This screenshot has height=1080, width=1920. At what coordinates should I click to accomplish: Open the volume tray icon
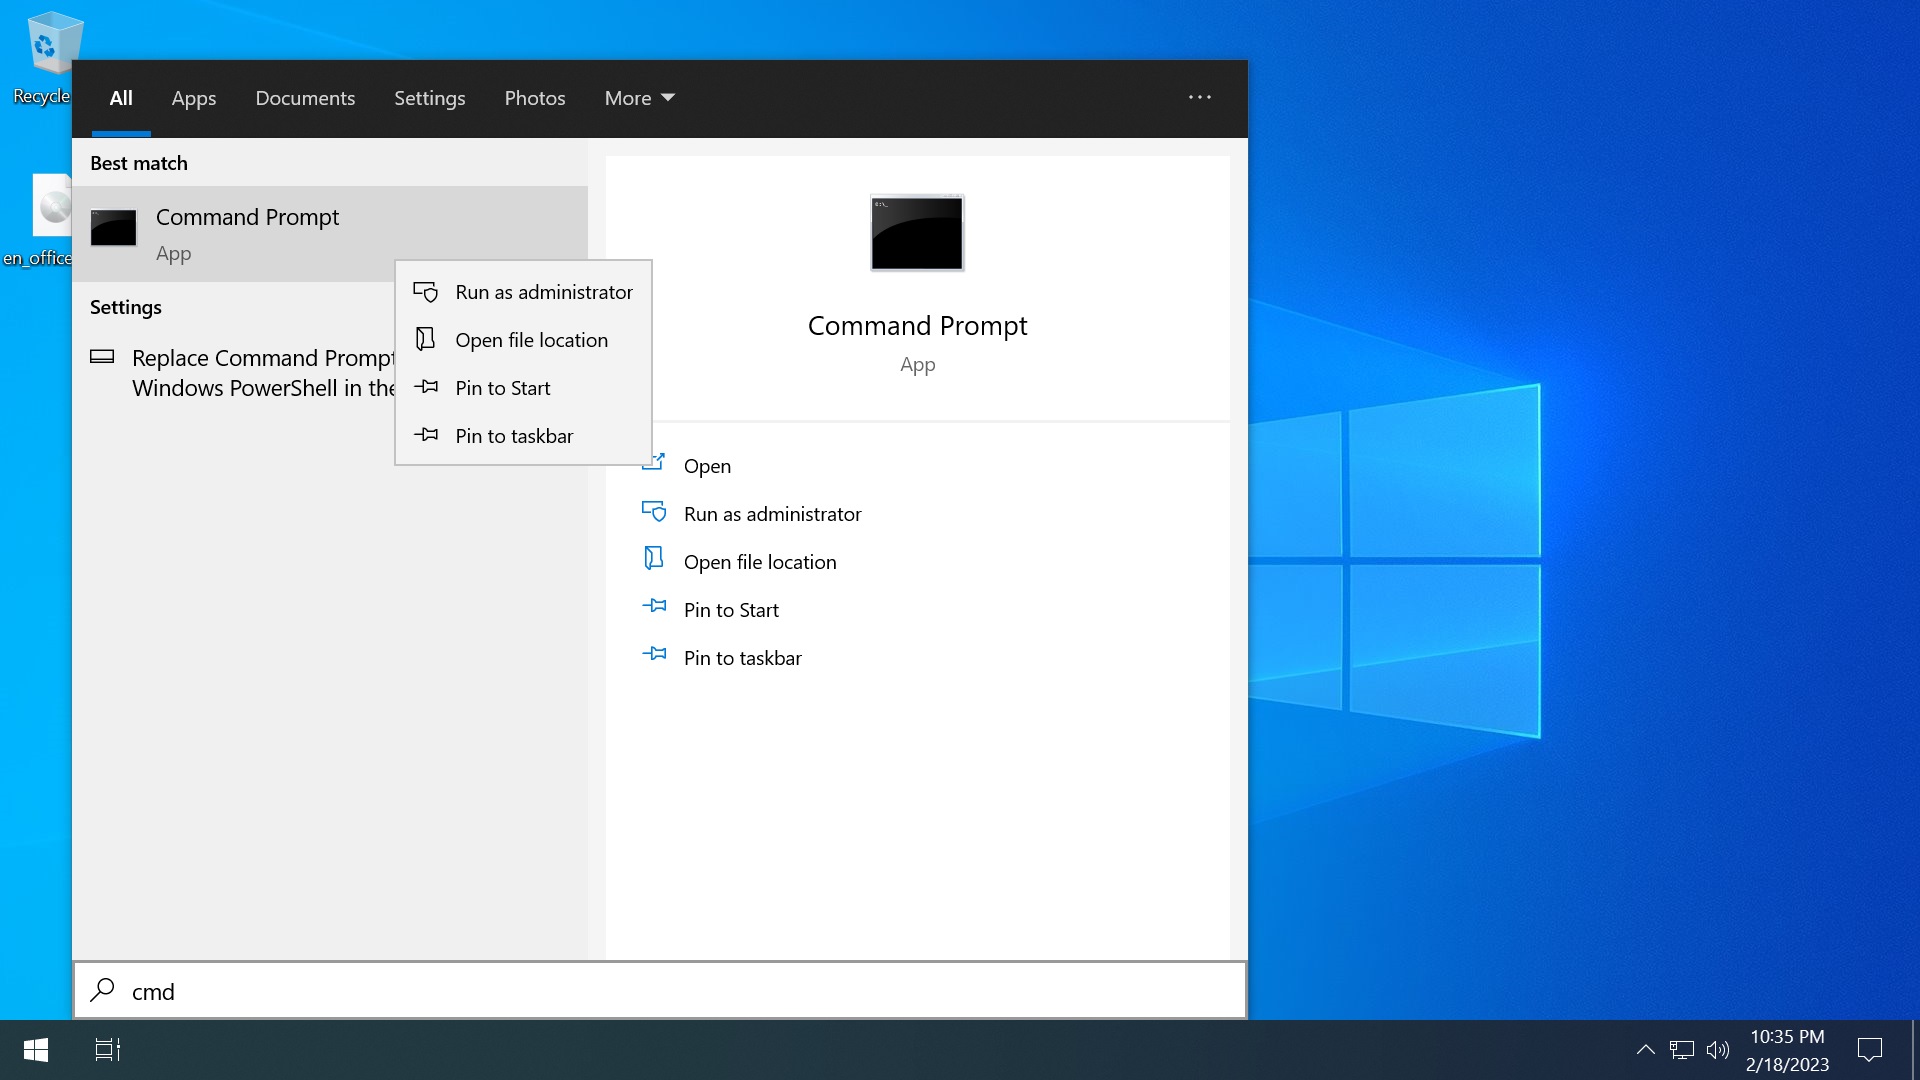1717,1050
